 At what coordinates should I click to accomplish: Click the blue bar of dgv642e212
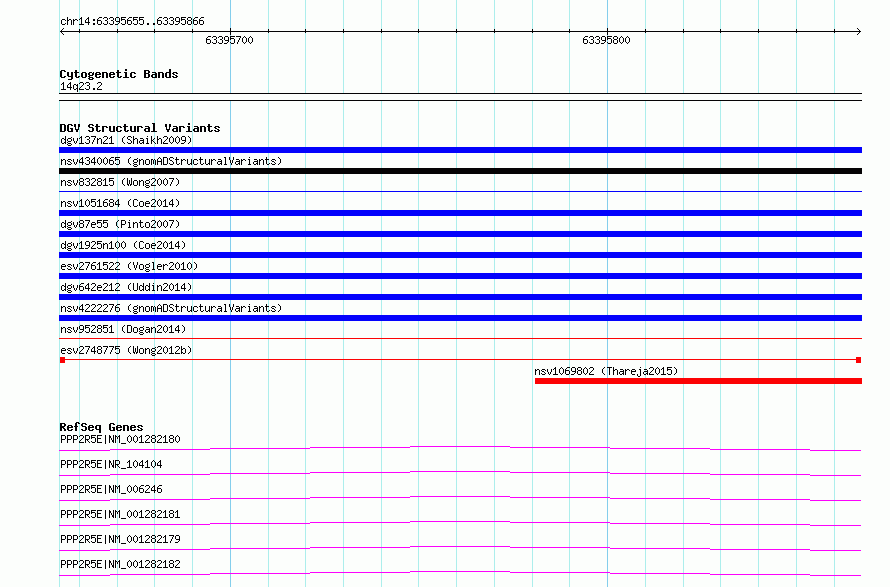pos(460,297)
